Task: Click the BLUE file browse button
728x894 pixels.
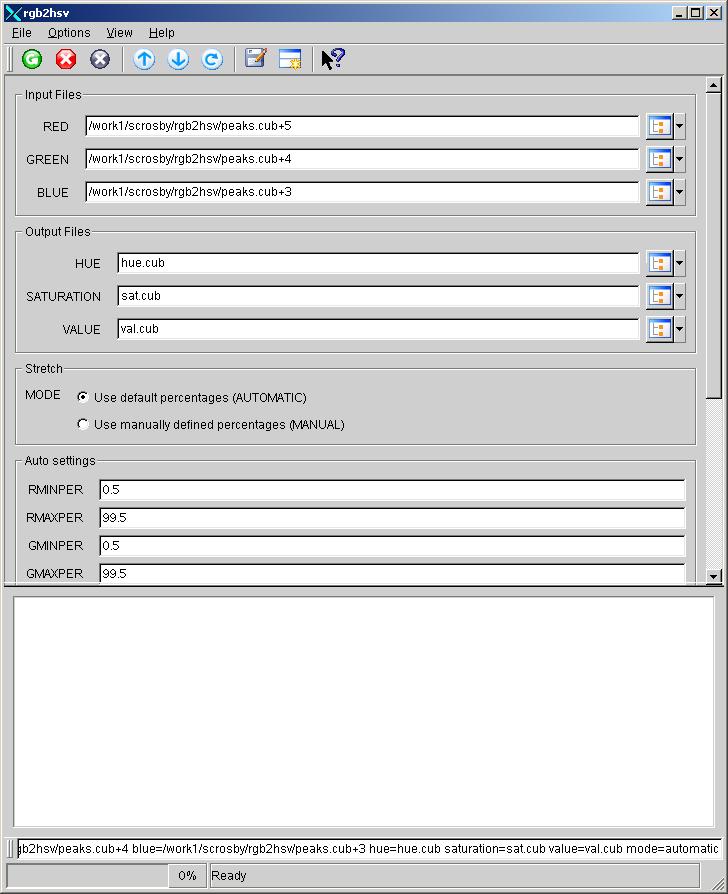Action: coord(659,192)
